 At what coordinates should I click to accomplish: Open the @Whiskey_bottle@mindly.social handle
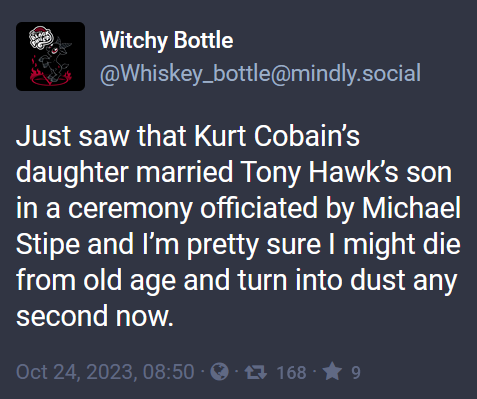click(x=260, y=73)
